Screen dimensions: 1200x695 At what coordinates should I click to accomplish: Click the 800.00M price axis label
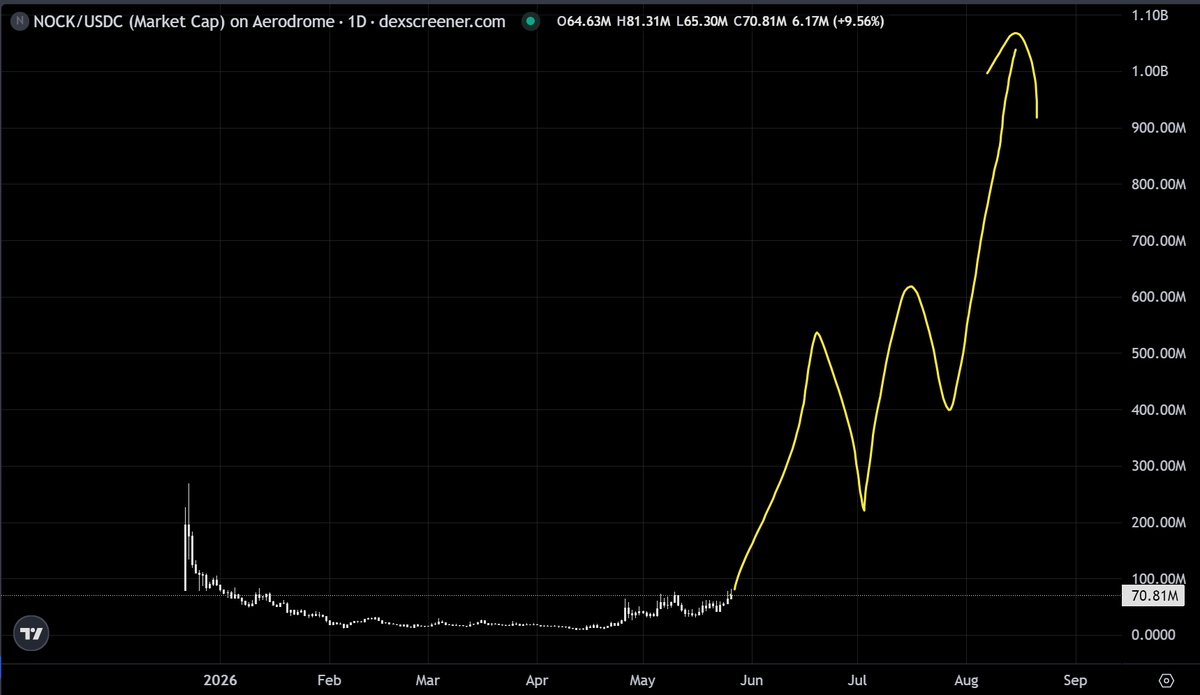[x=1158, y=185]
